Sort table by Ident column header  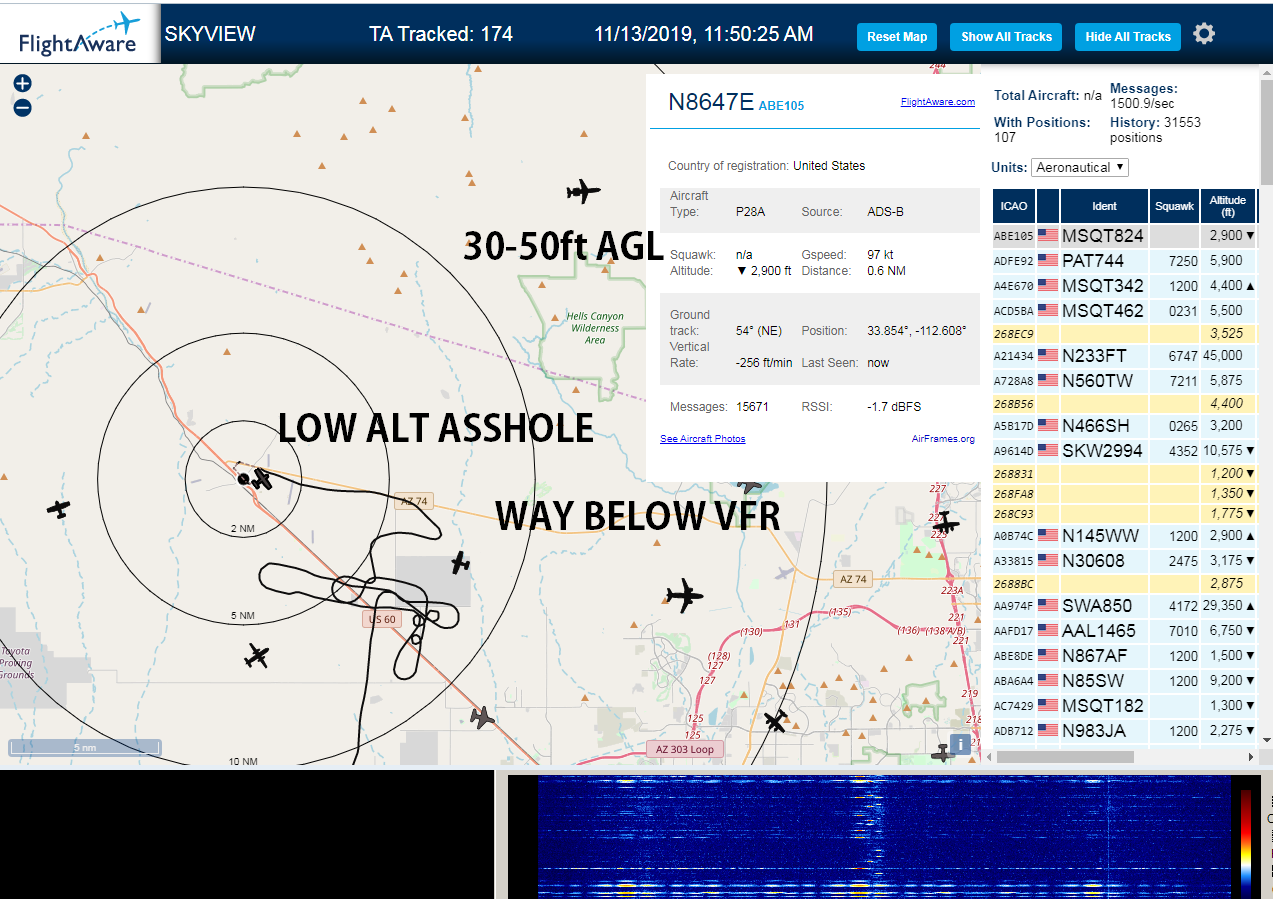point(1104,206)
